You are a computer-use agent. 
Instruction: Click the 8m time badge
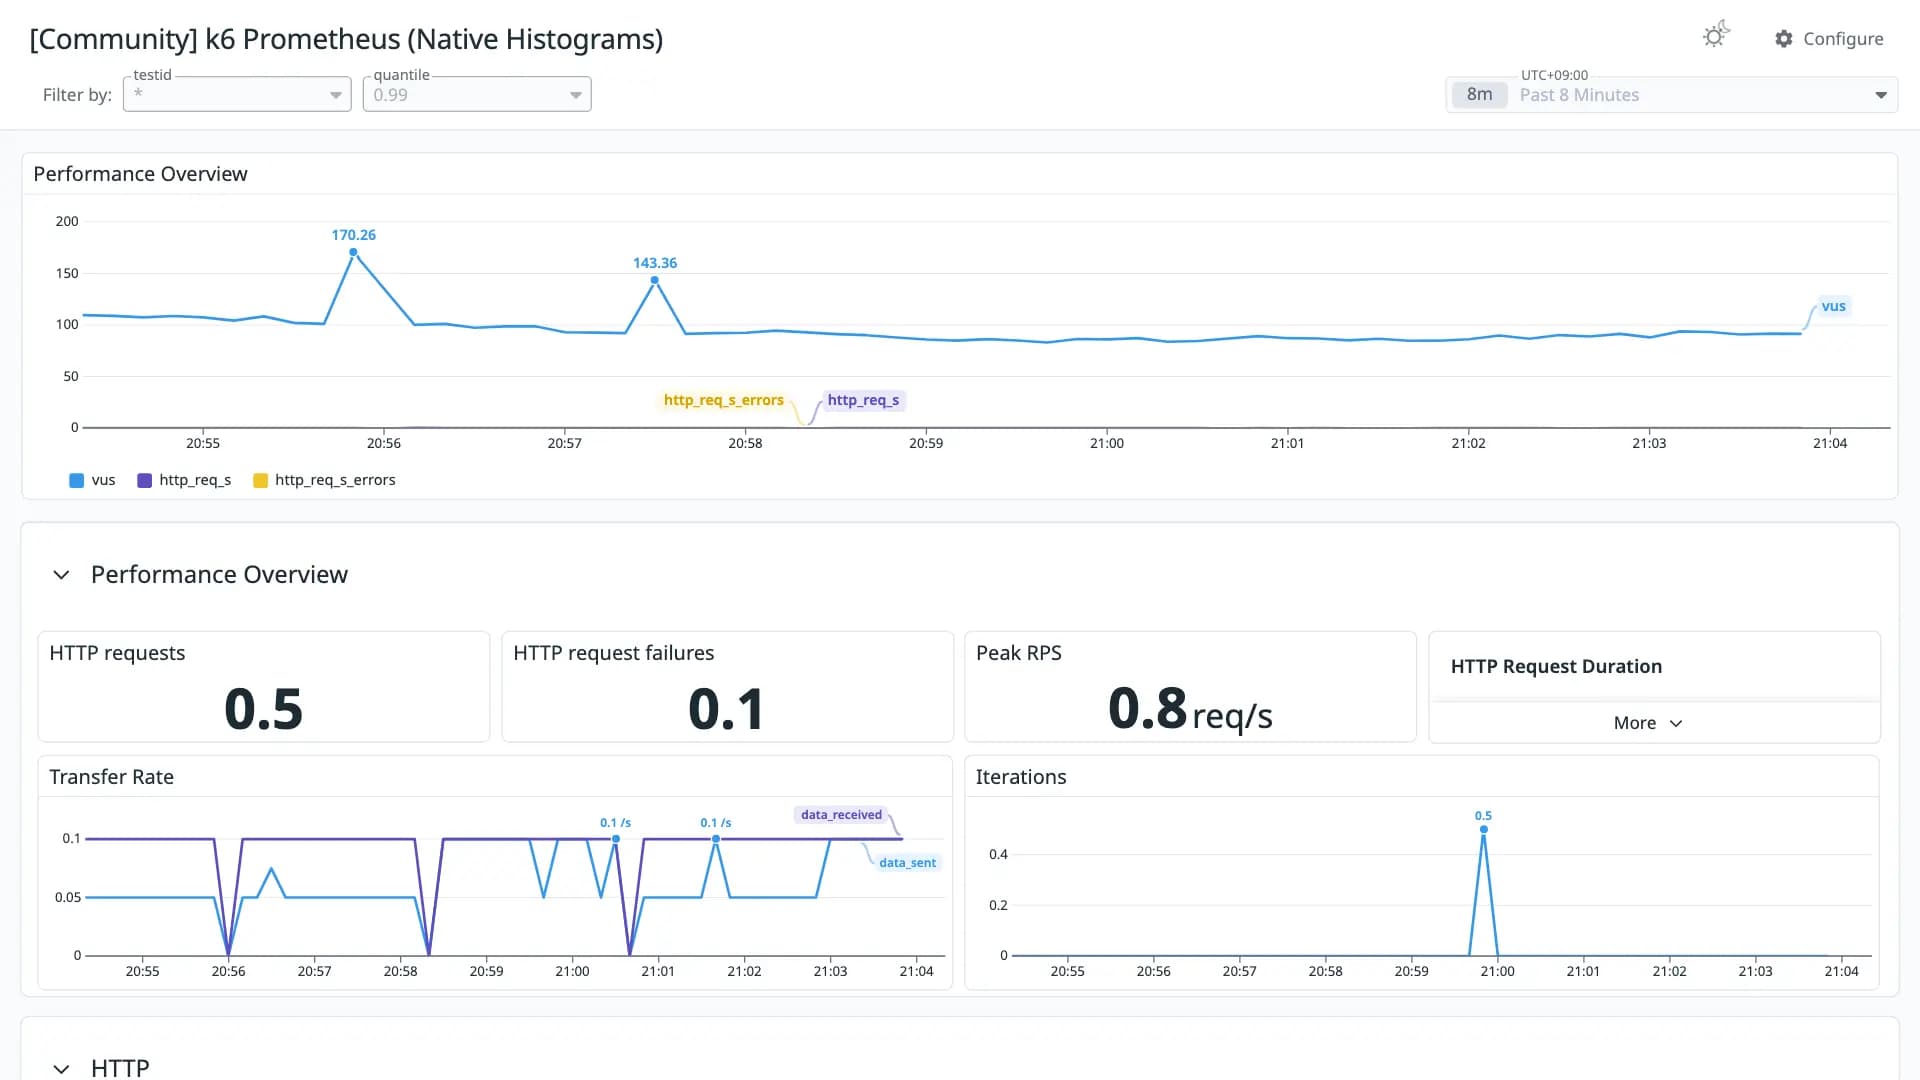pyautogui.click(x=1479, y=95)
